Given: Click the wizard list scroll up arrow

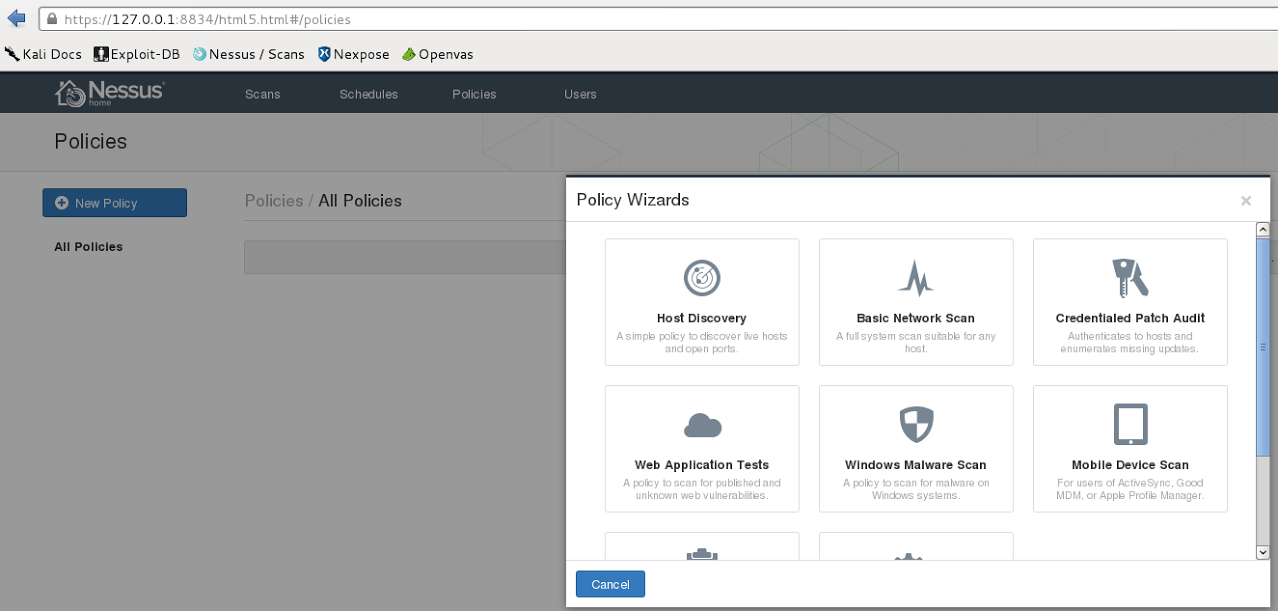Looking at the screenshot, I should pyautogui.click(x=1262, y=229).
